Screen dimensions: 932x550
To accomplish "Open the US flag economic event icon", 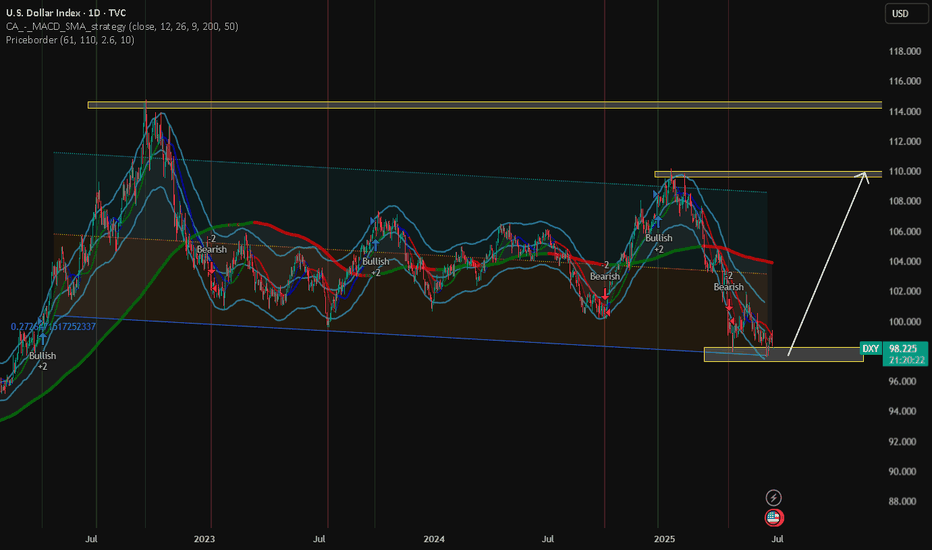I will pyautogui.click(x=774, y=518).
